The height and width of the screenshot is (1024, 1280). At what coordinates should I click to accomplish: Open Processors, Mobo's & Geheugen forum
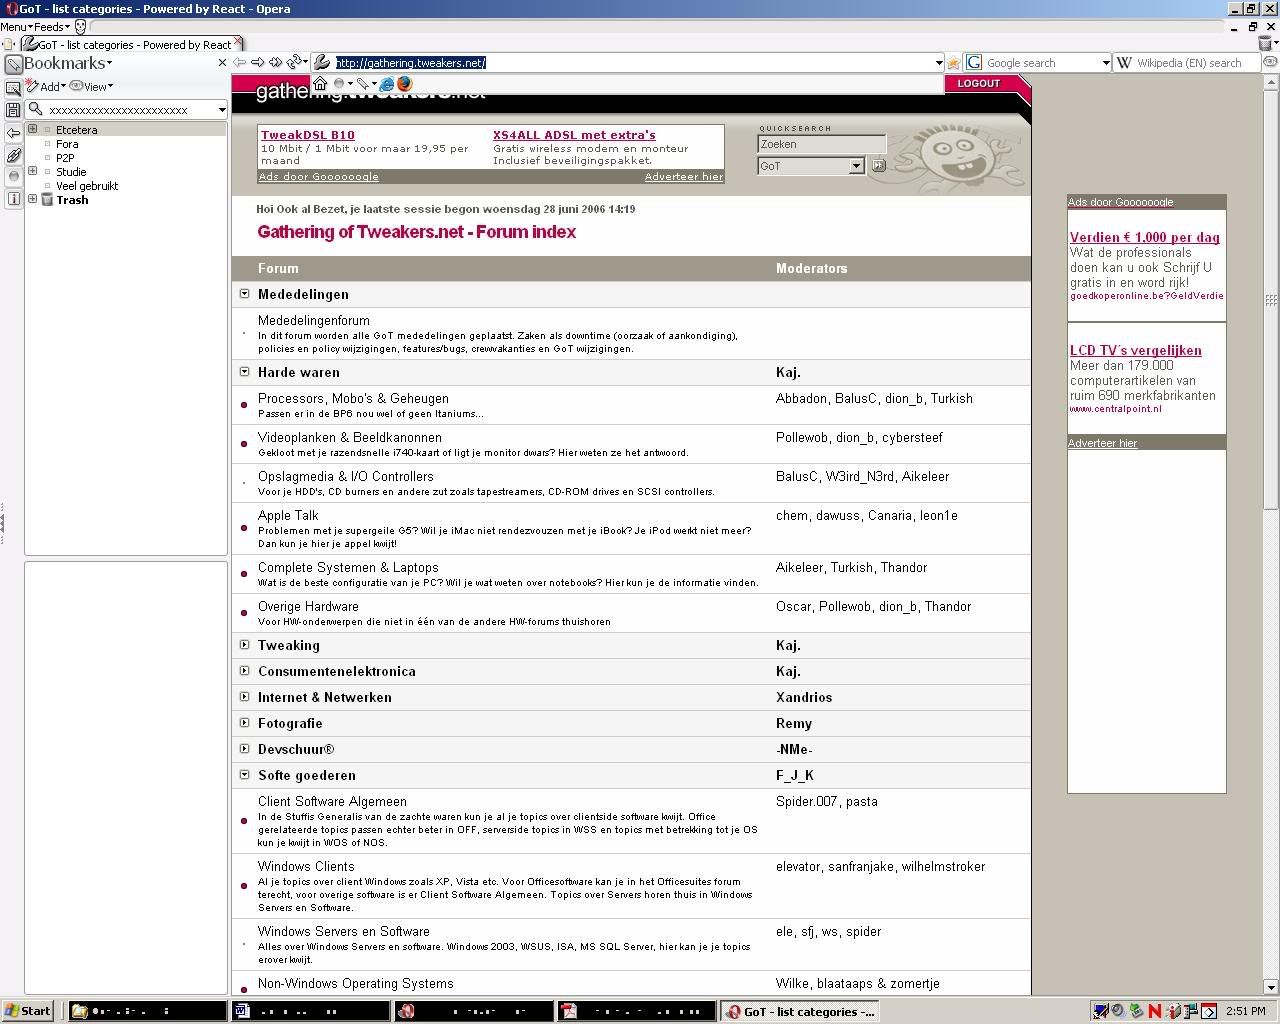pos(353,398)
